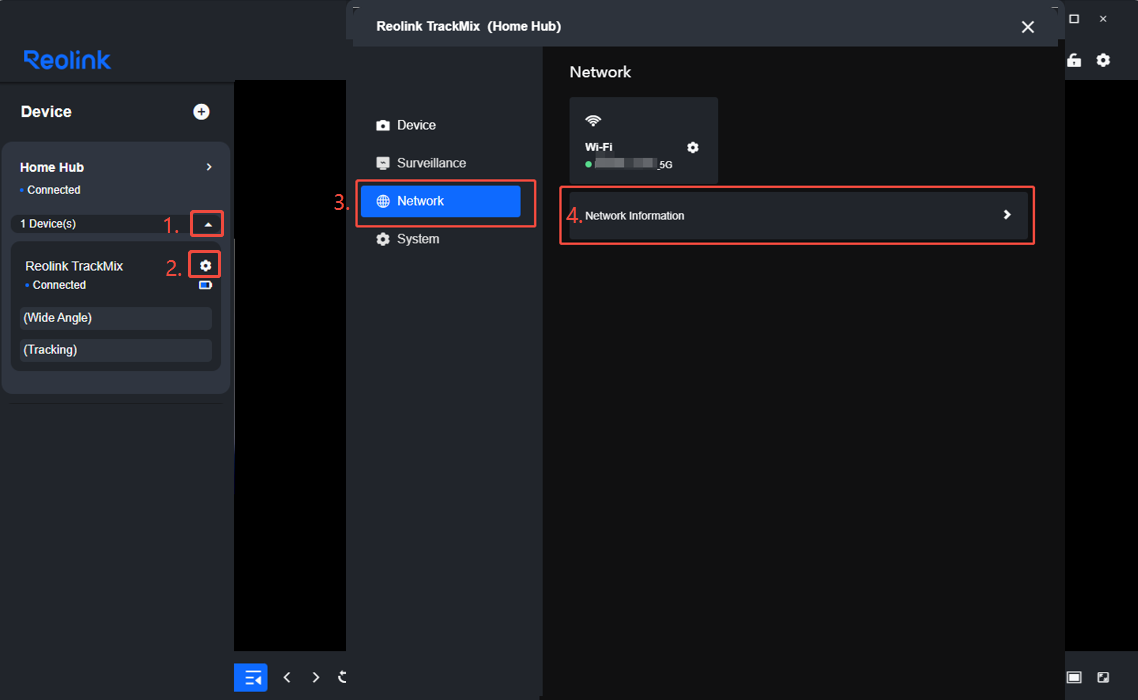Click the refresh icon in bottom toolbar
1138x700 pixels.
[342, 677]
